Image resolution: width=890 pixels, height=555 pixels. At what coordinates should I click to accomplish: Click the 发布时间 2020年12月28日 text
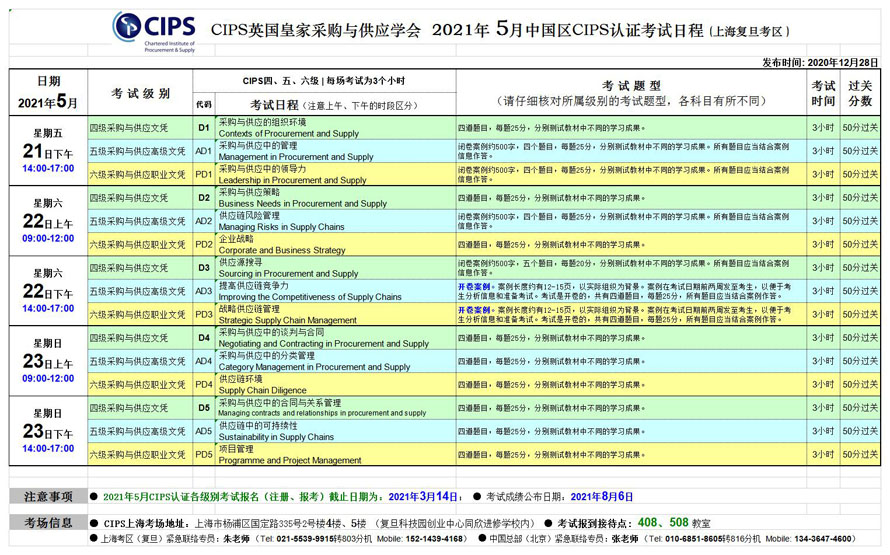click(820, 62)
